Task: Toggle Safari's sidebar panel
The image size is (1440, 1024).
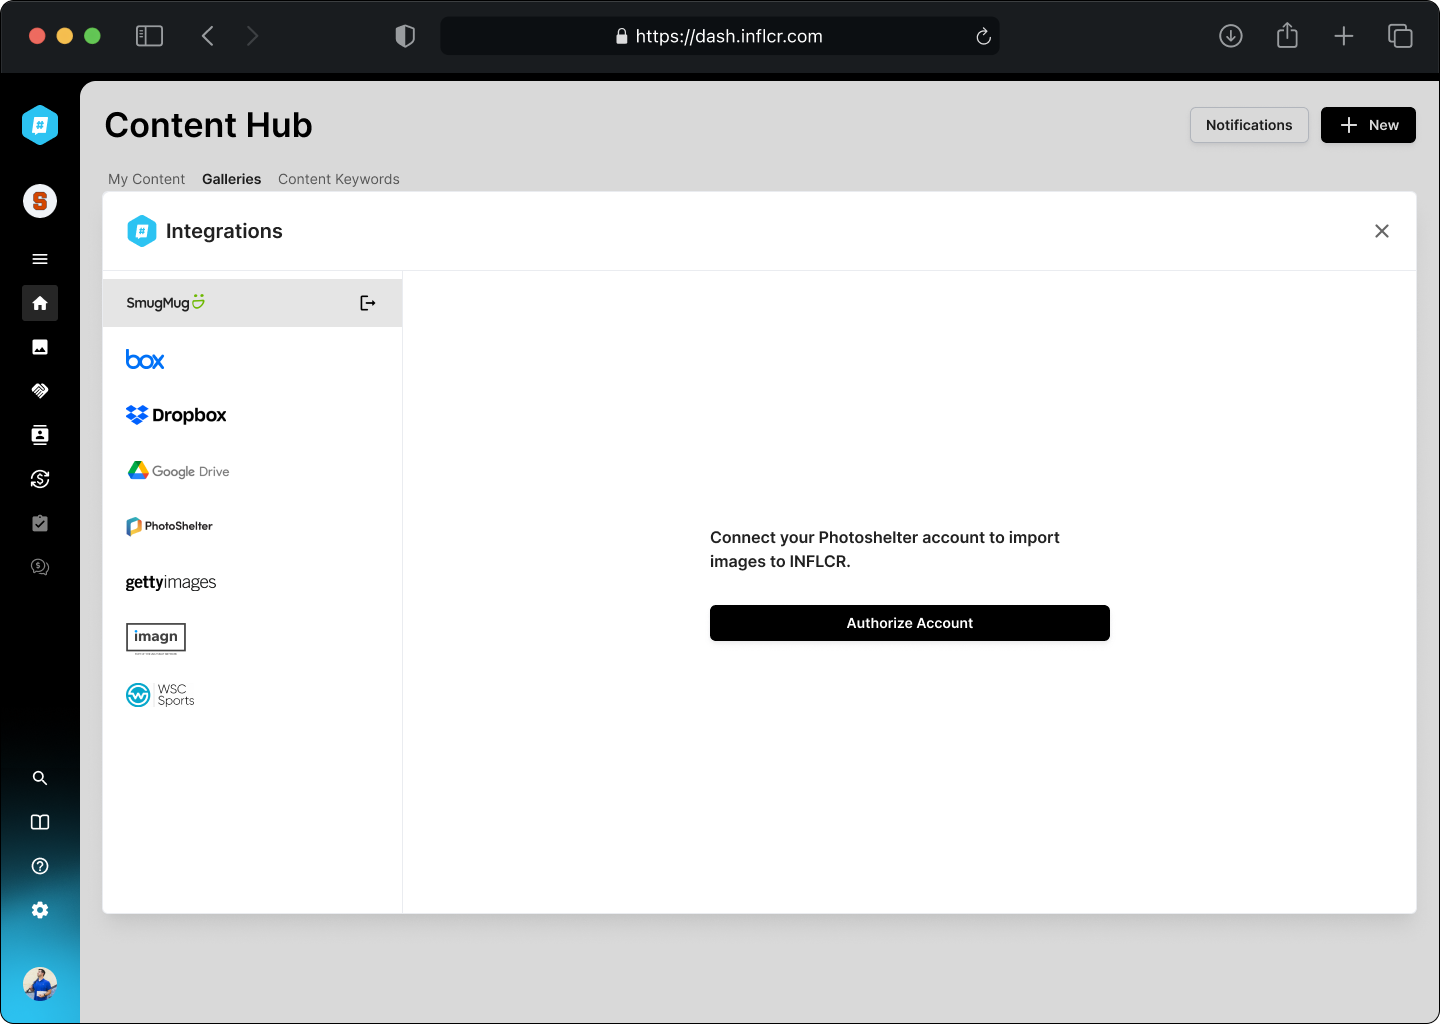Action: point(149,35)
